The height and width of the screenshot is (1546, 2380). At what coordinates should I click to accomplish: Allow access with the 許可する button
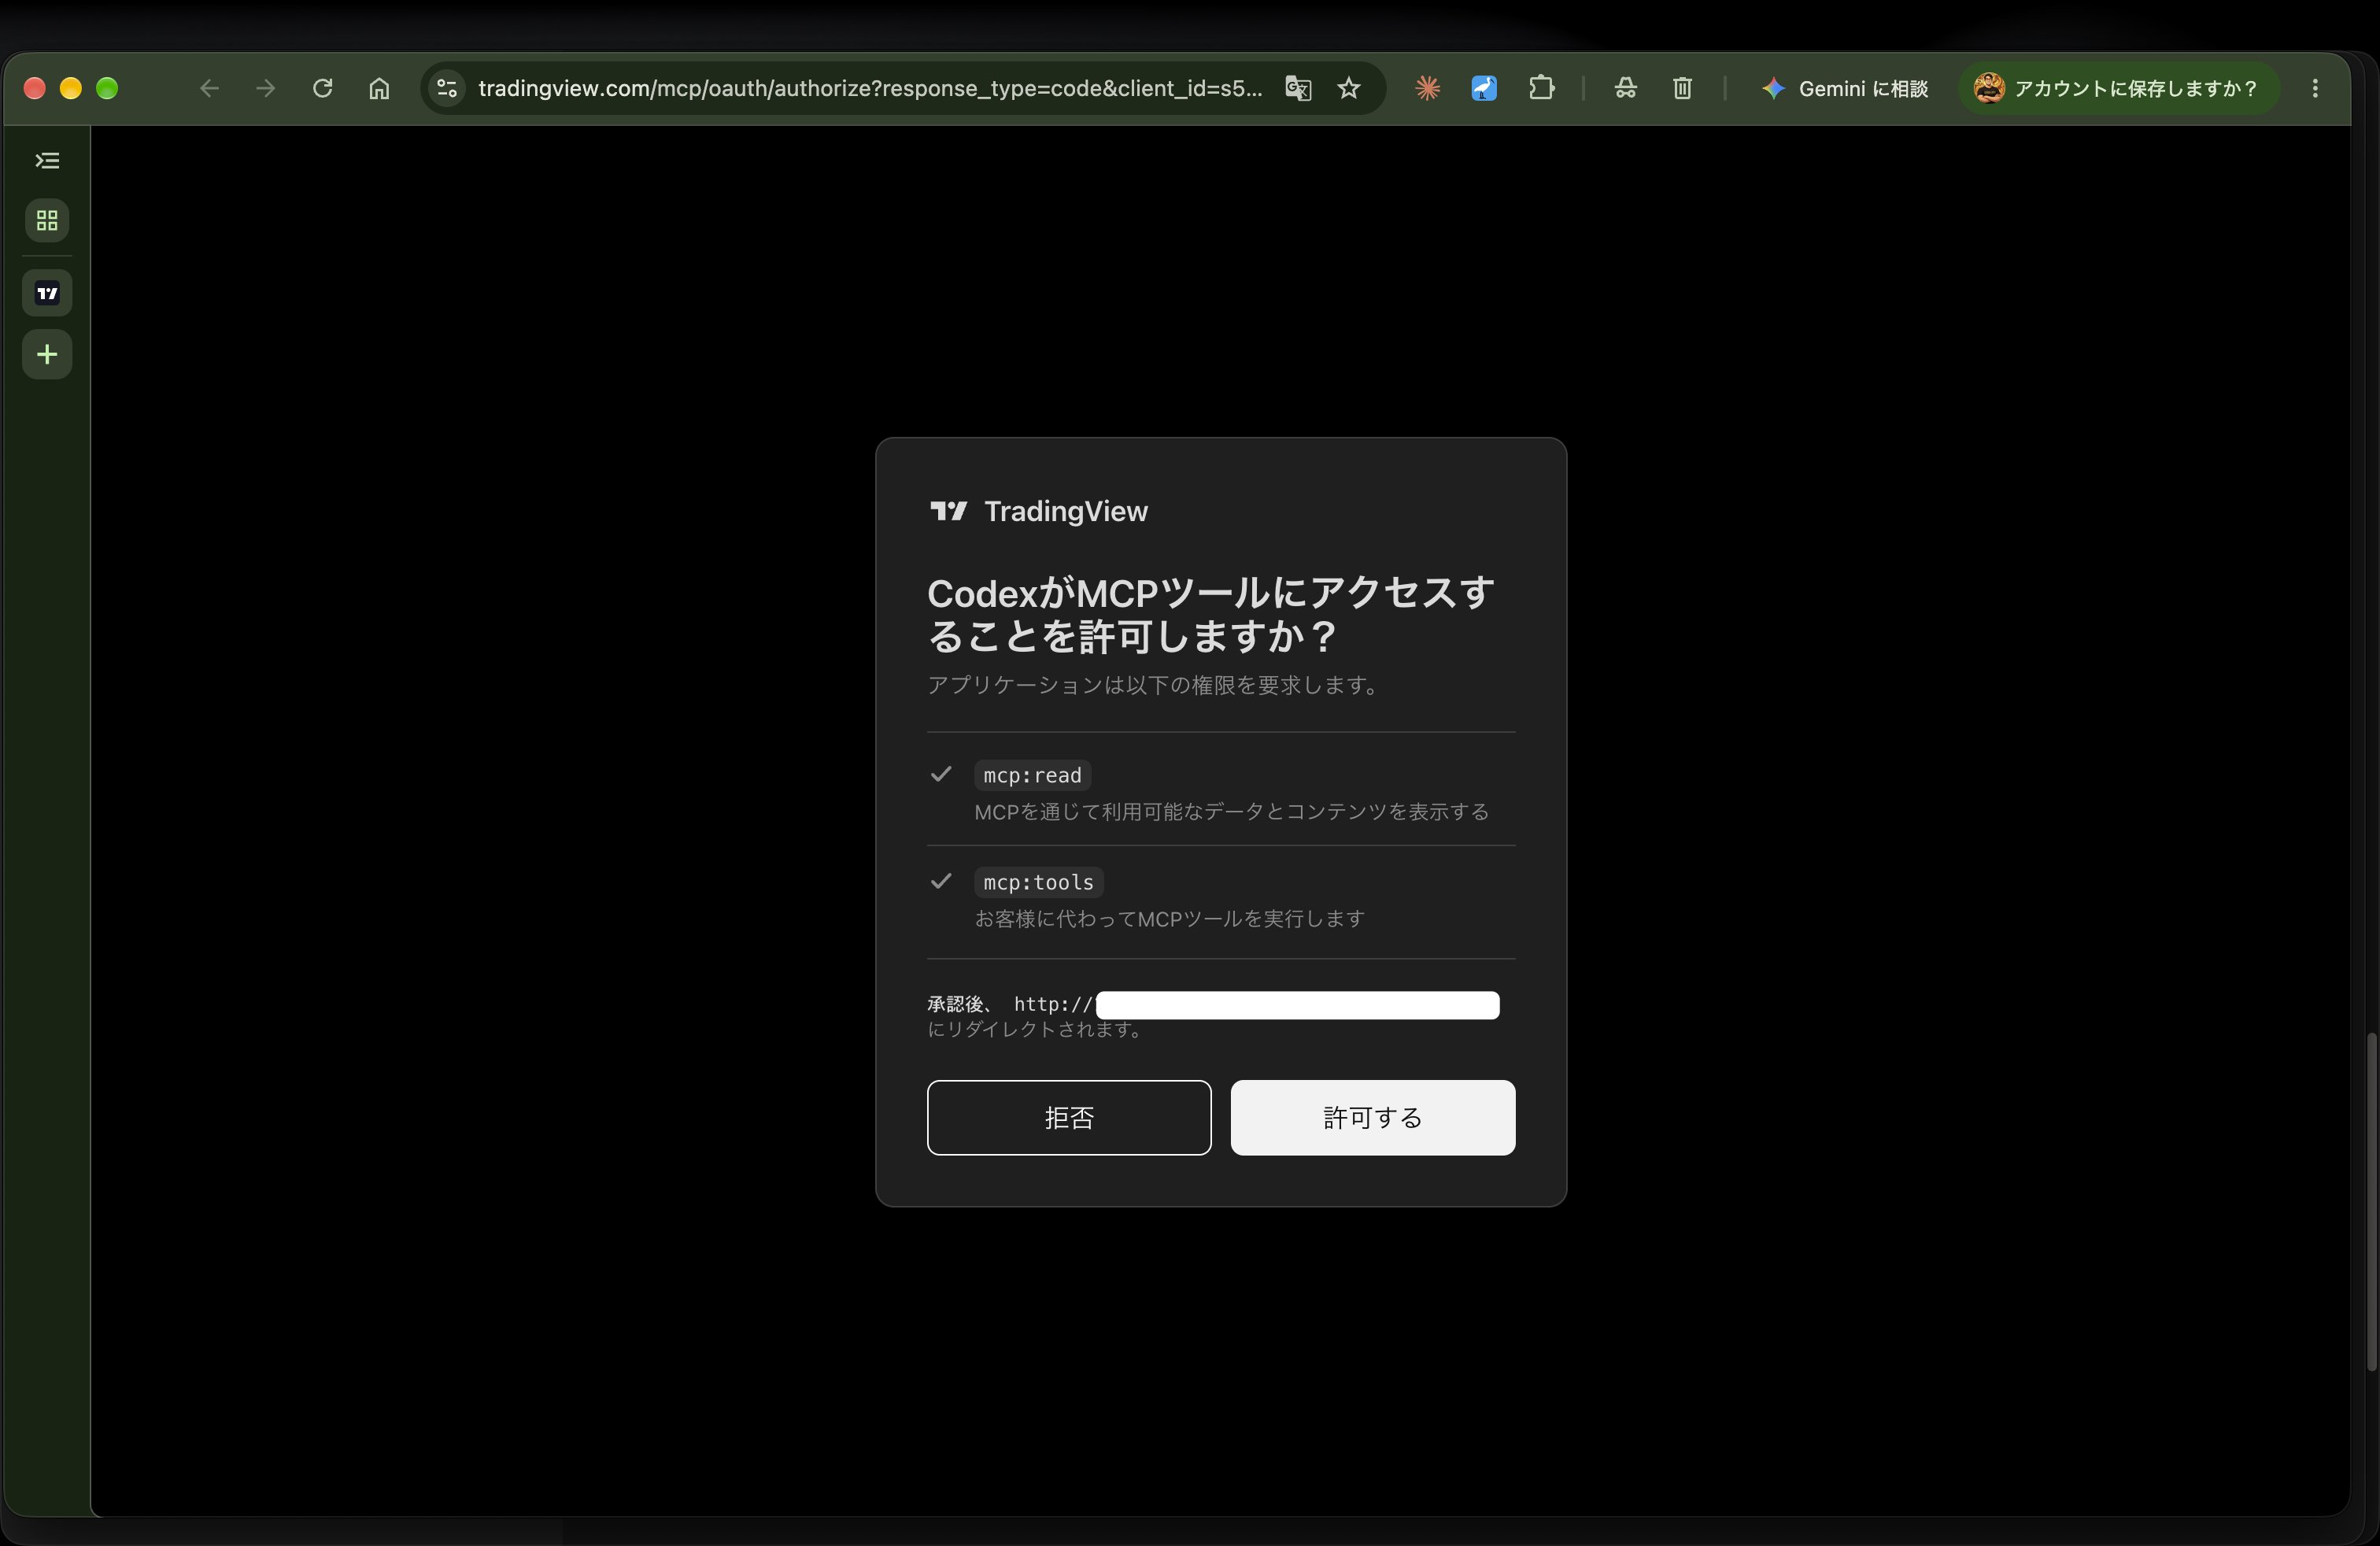tap(1372, 1117)
